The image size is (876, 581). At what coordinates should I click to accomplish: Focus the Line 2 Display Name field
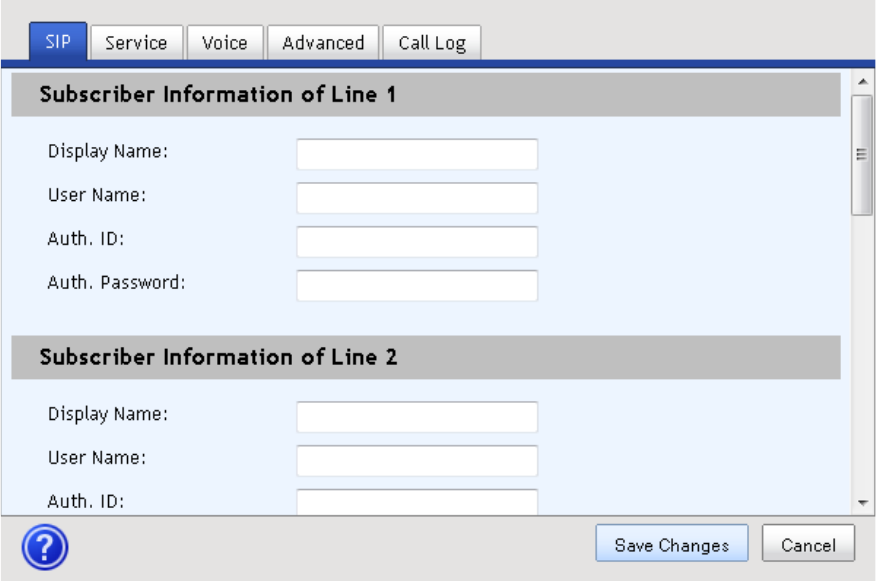coord(417,417)
